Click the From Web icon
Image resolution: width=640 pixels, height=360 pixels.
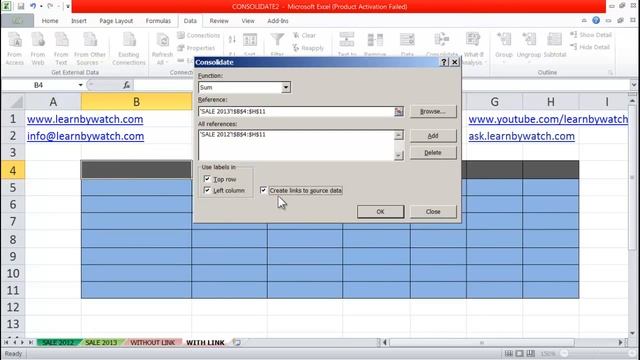point(38,49)
